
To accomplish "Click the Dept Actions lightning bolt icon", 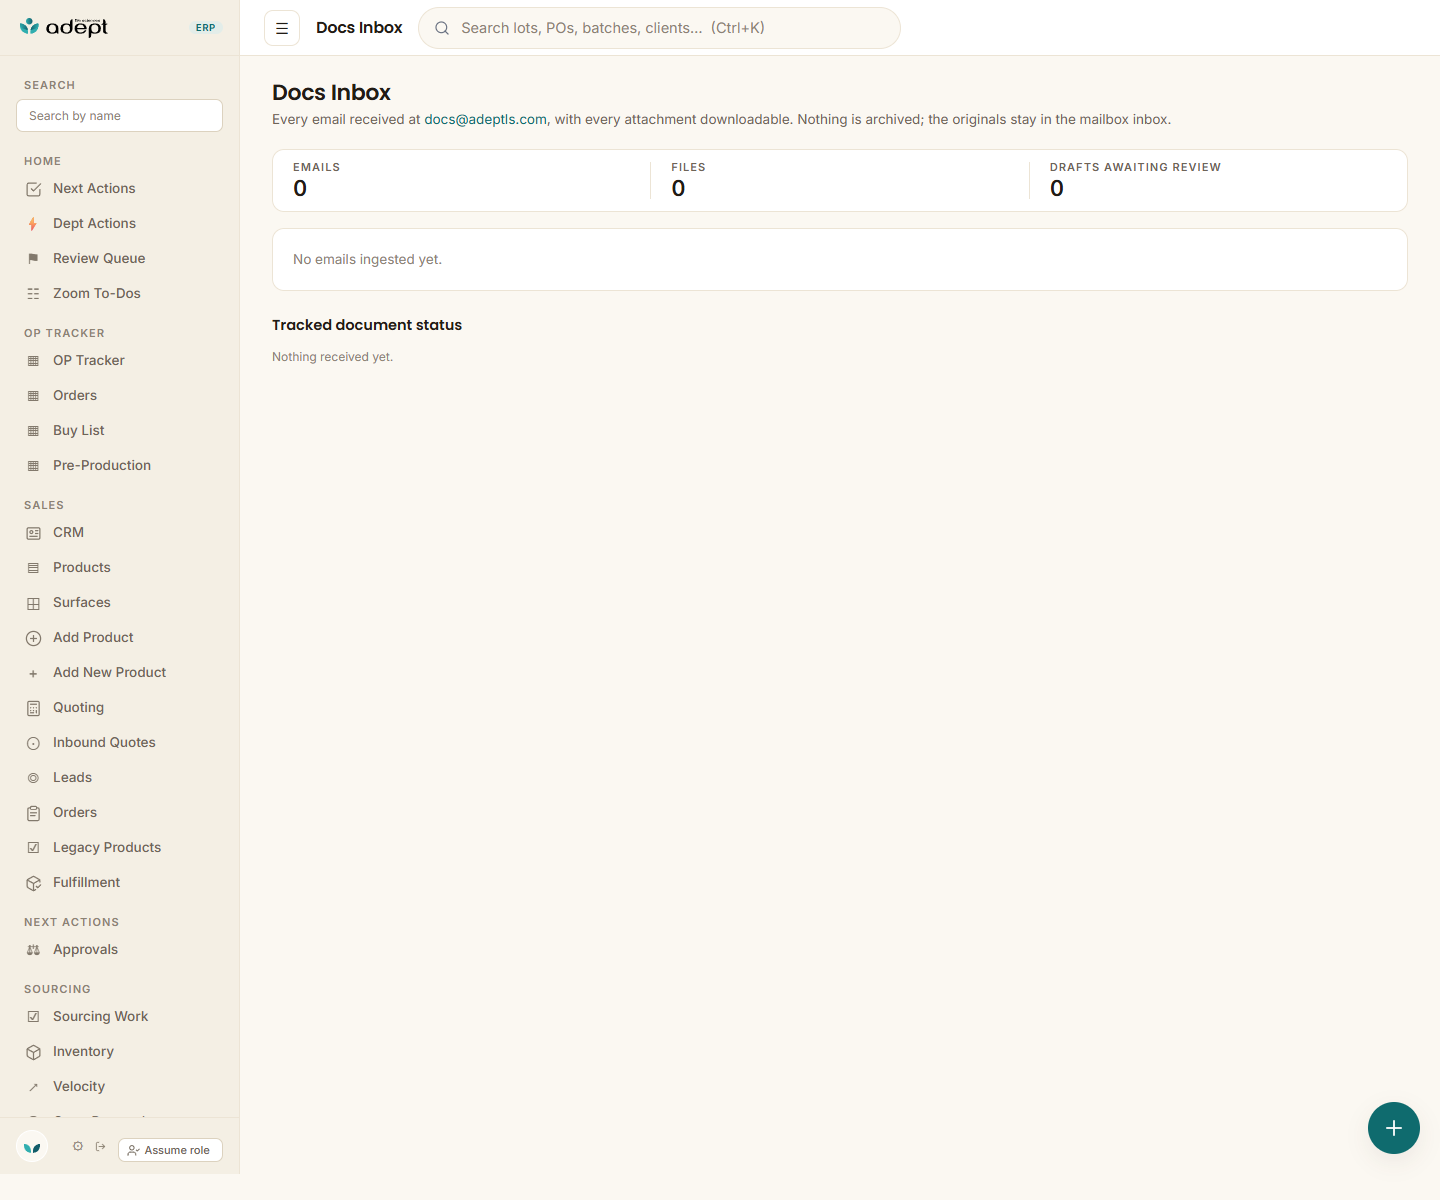I will click(x=33, y=224).
